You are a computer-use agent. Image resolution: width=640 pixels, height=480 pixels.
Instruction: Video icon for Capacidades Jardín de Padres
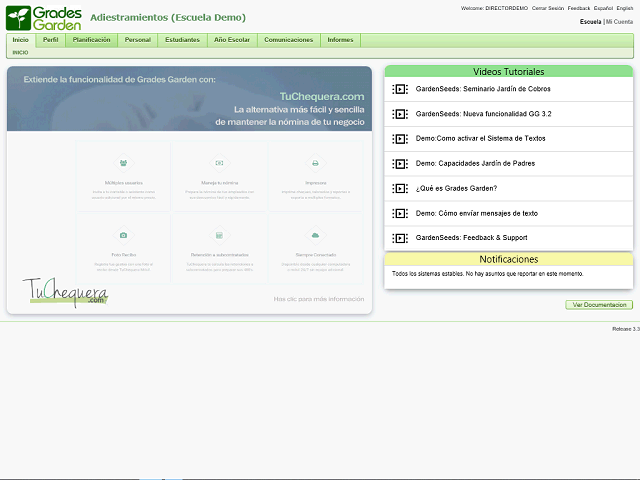pos(400,164)
